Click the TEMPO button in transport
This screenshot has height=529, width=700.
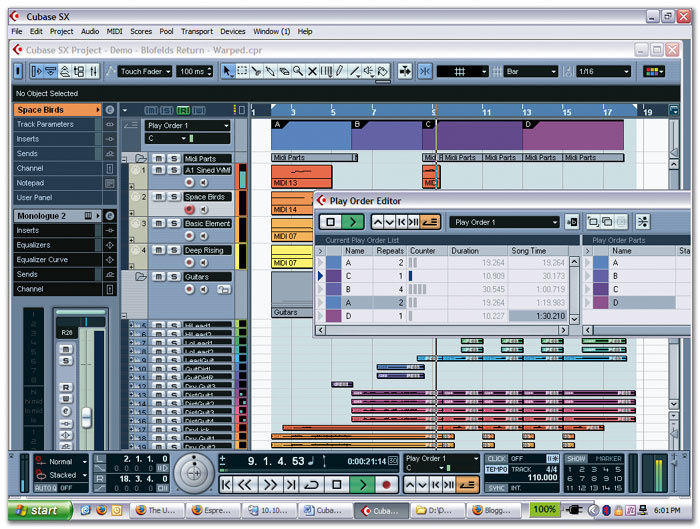tap(496, 469)
